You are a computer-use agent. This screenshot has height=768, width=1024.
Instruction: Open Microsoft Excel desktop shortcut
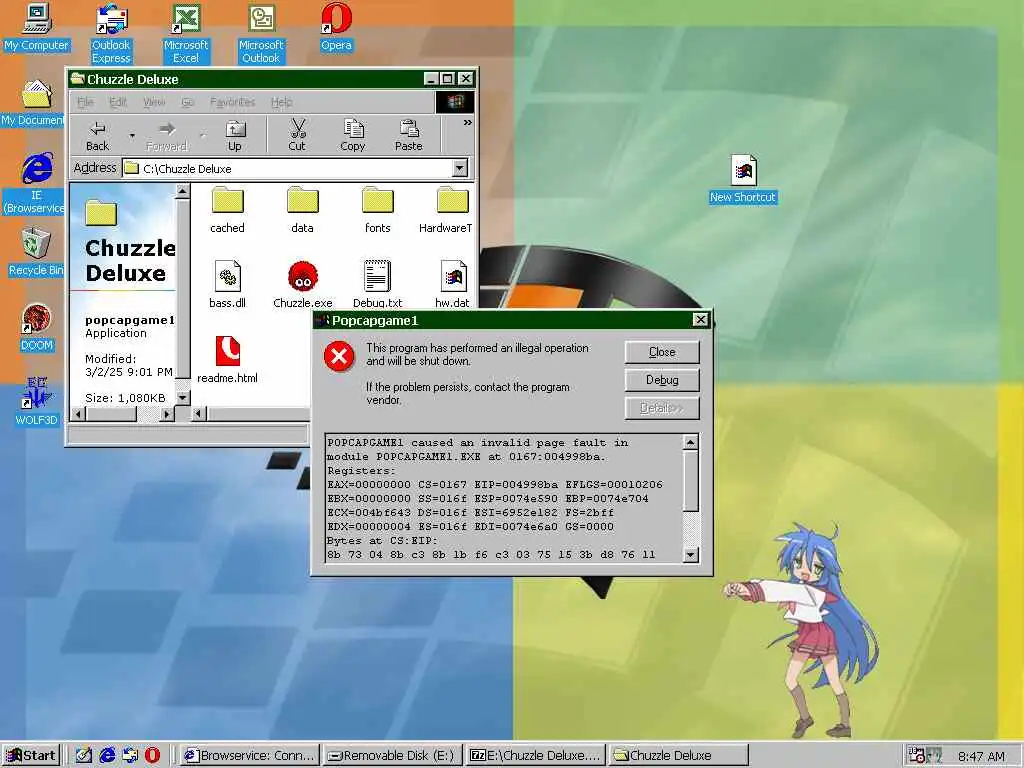186,33
